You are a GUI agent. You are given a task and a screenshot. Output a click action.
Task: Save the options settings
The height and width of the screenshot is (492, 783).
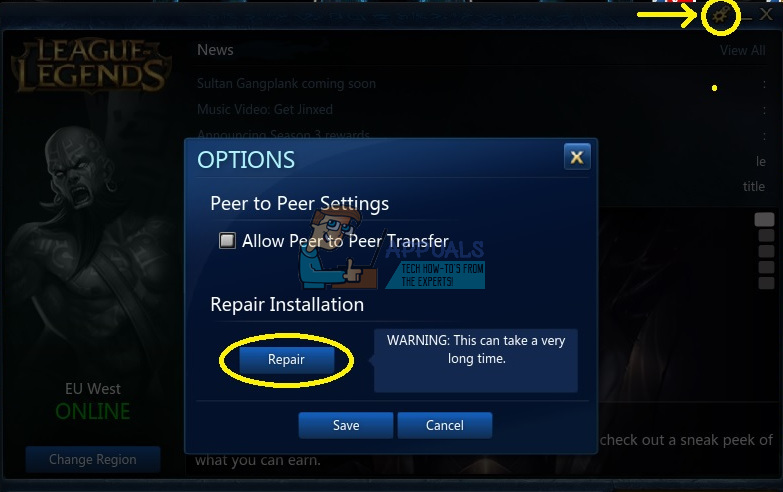[346, 425]
